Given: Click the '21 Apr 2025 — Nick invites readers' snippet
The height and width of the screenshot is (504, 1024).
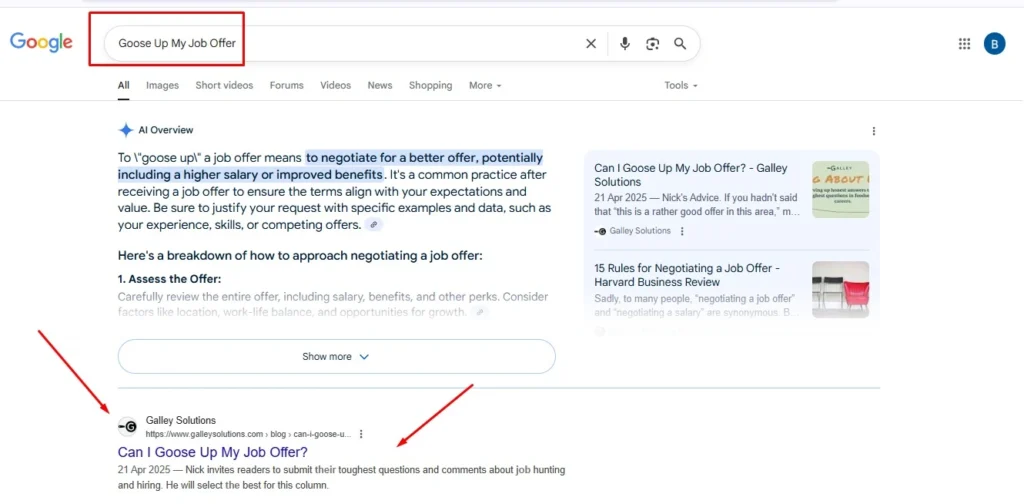Looking at the screenshot, I should (342, 478).
